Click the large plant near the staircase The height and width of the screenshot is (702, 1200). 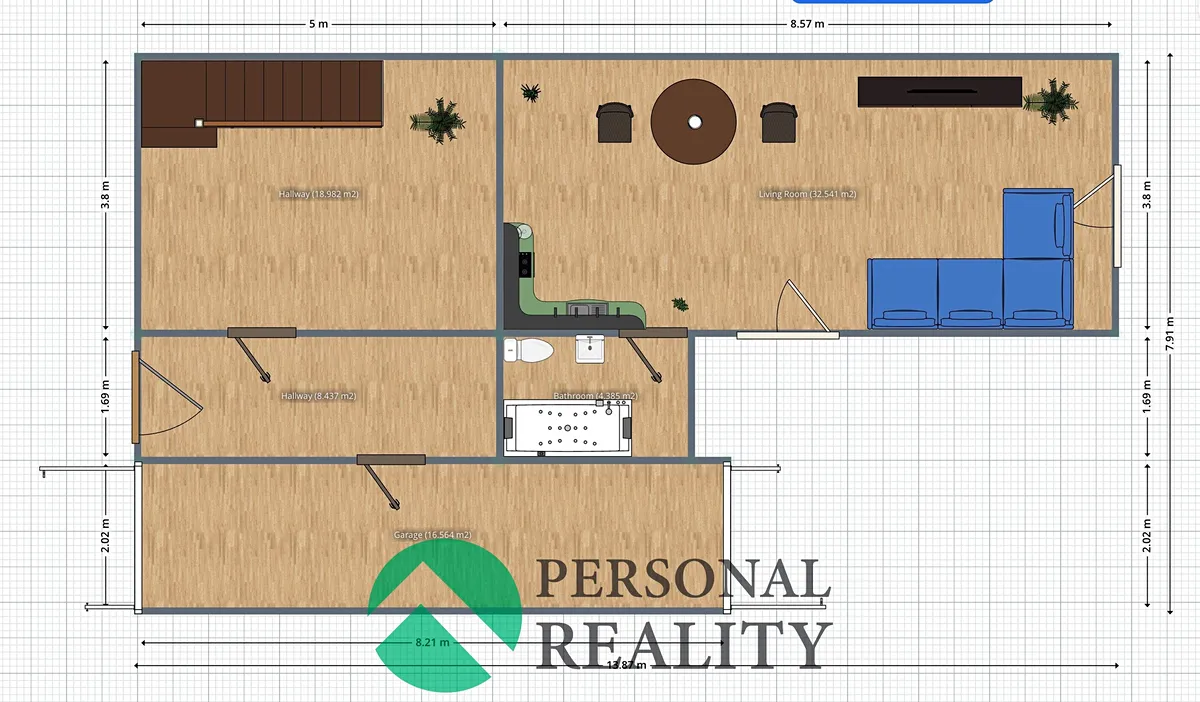pos(437,118)
